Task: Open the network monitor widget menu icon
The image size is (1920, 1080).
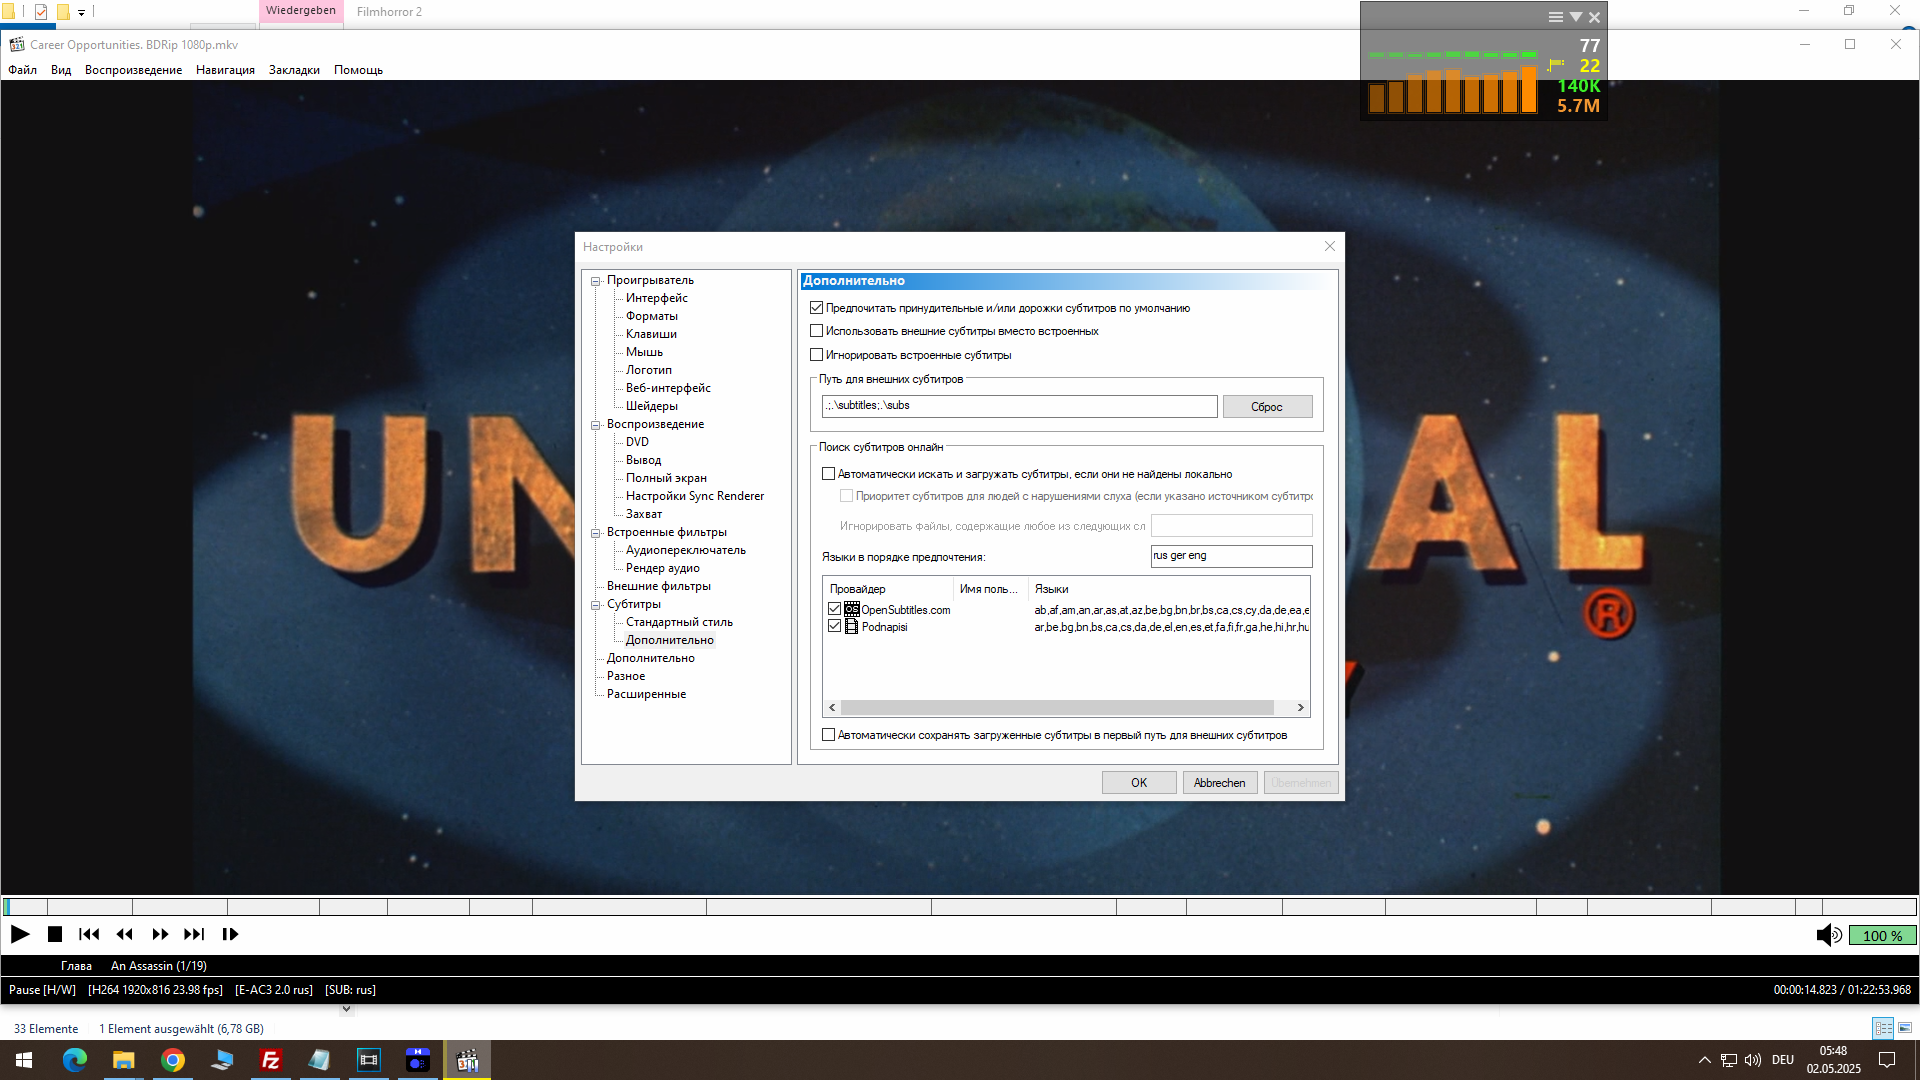Action: point(1555,17)
